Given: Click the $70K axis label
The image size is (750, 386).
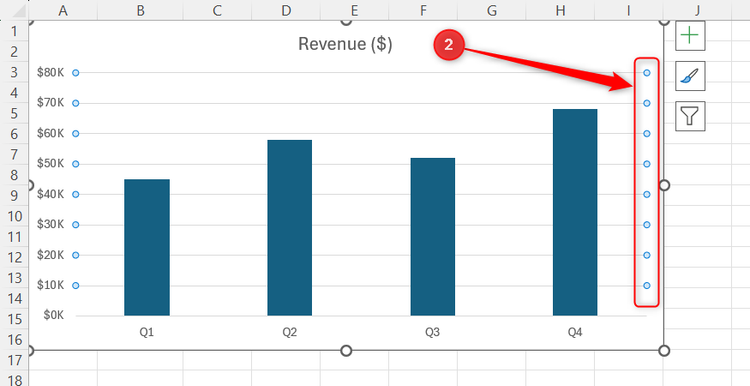Looking at the screenshot, I should tap(51, 103).
